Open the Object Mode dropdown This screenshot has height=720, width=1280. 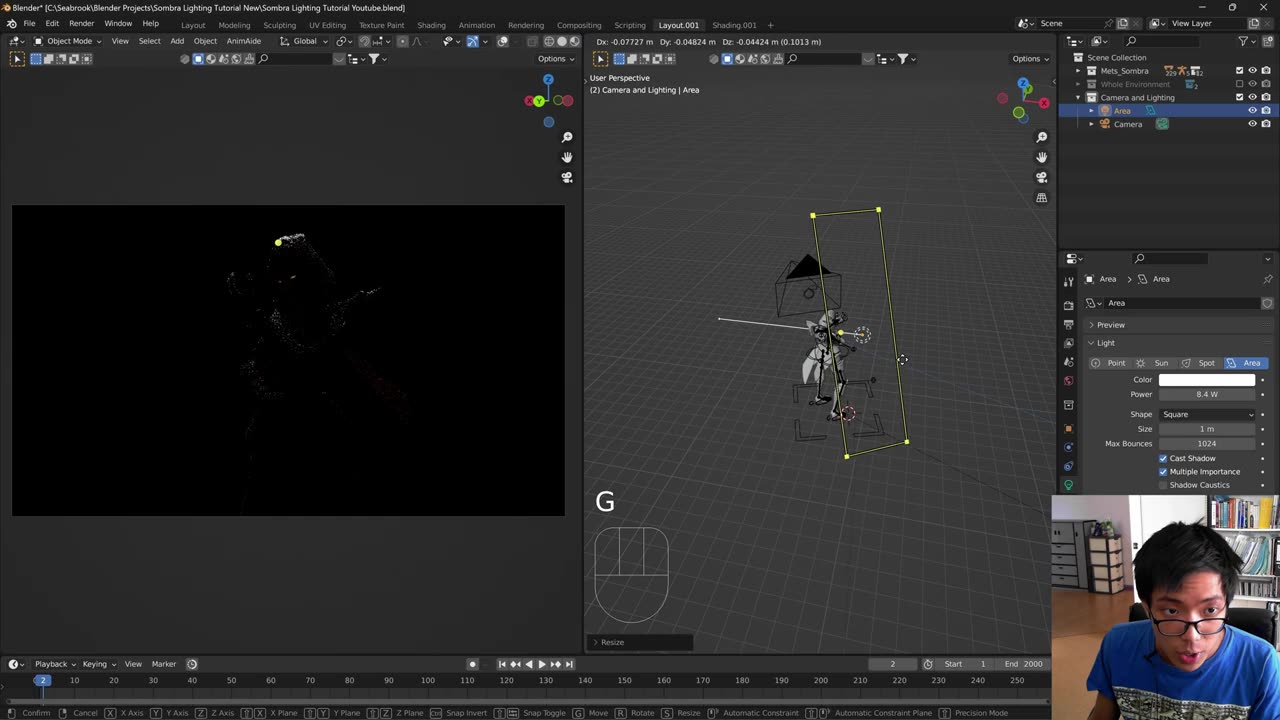tap(68, 41)
